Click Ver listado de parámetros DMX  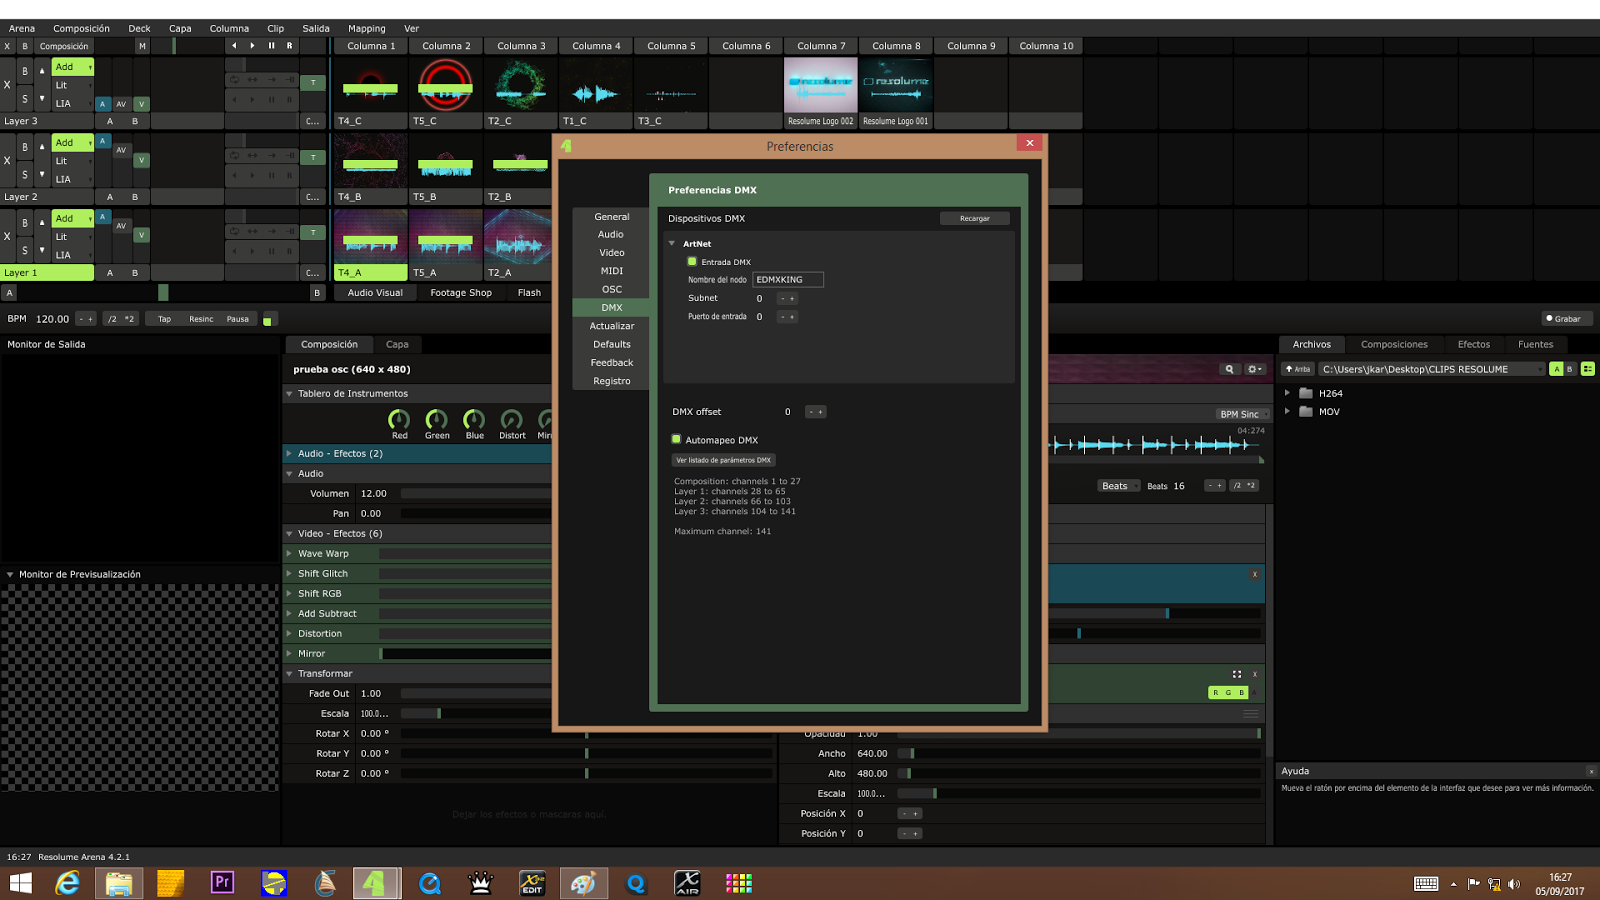pyautogui.click(x=723, y=460)
